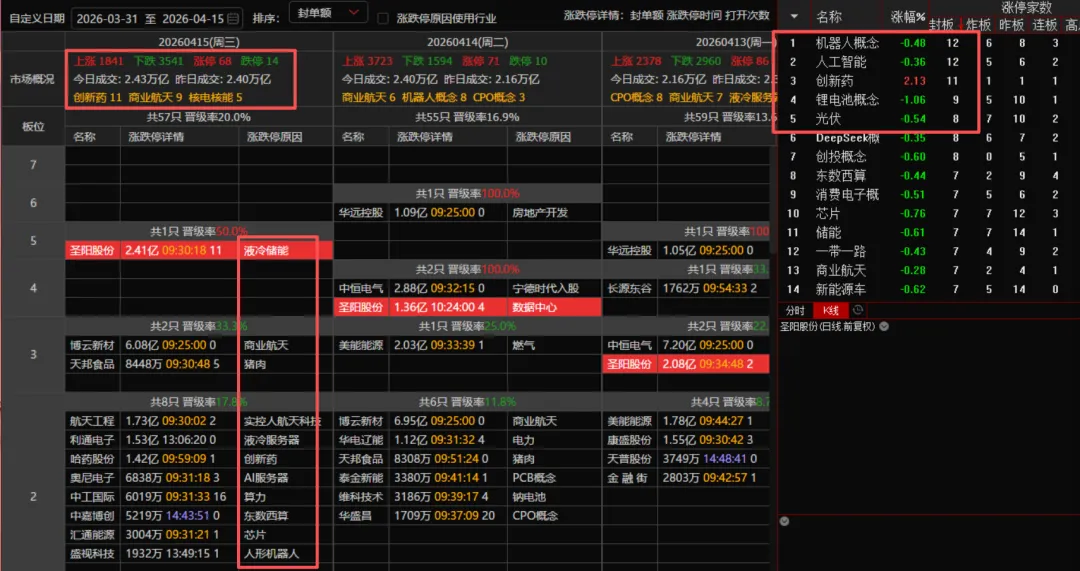This screenshot has width=1080, height=571.
Task: Click 自定义日期 label
Action: click(37, 19)
